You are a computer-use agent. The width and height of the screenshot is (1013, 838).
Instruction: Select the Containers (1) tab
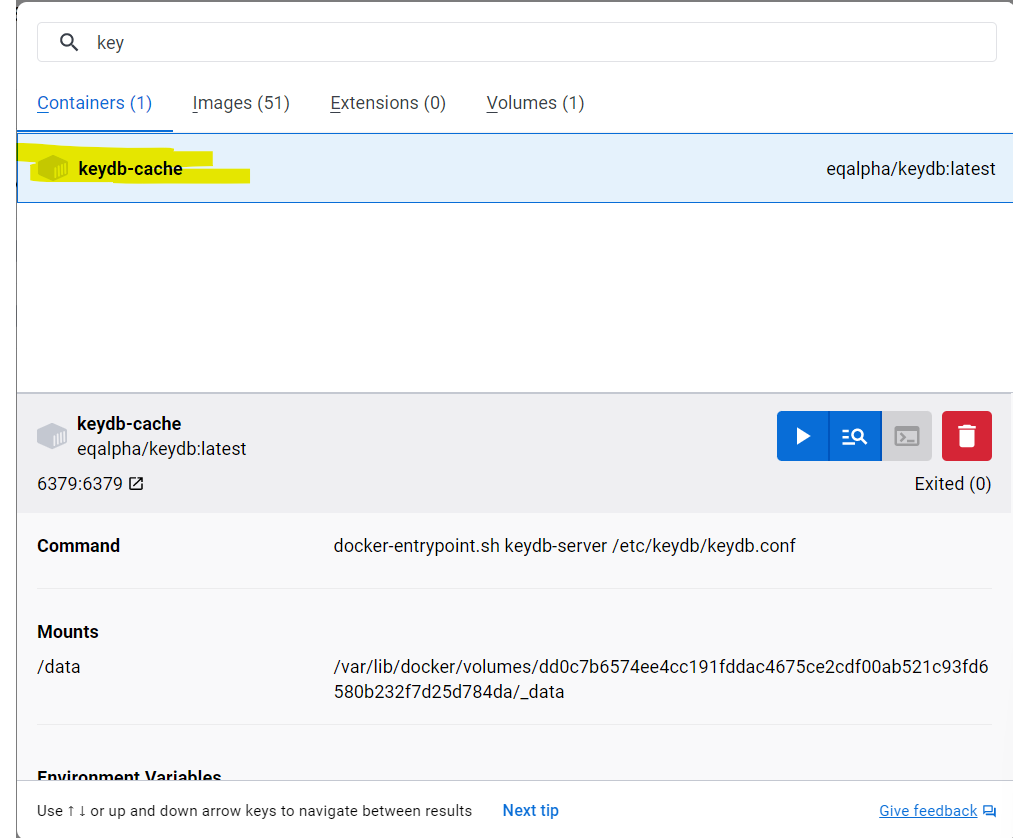94,102
